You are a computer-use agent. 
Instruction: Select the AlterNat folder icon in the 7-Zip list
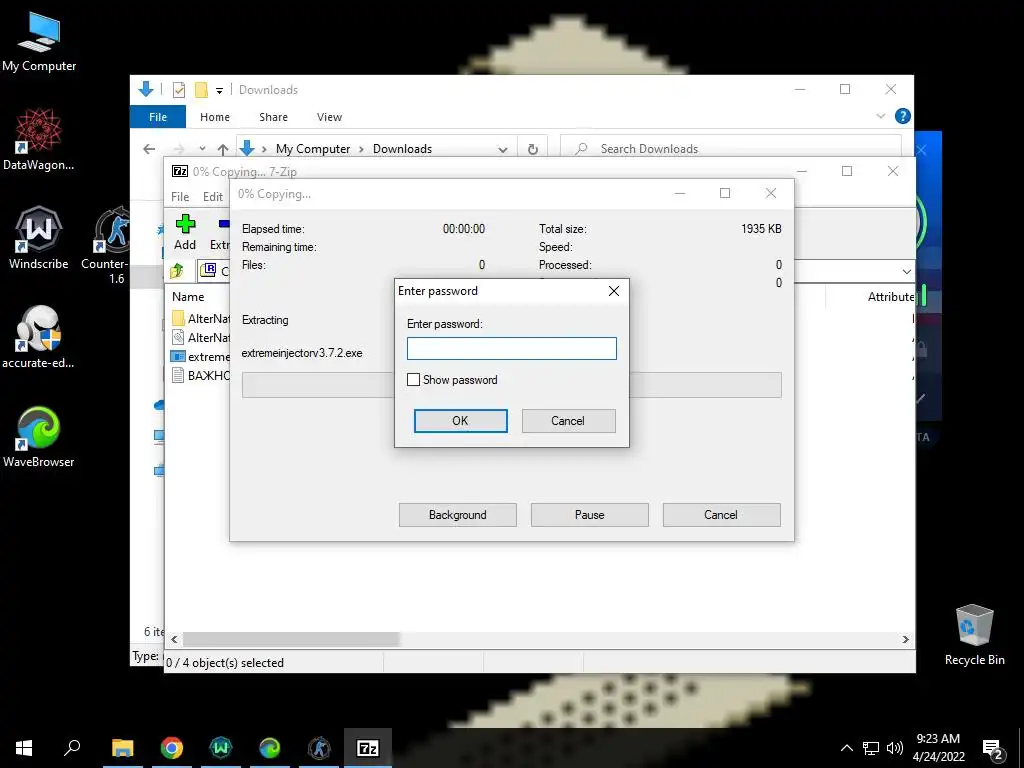pyautogui.click(x=178, y=319)
